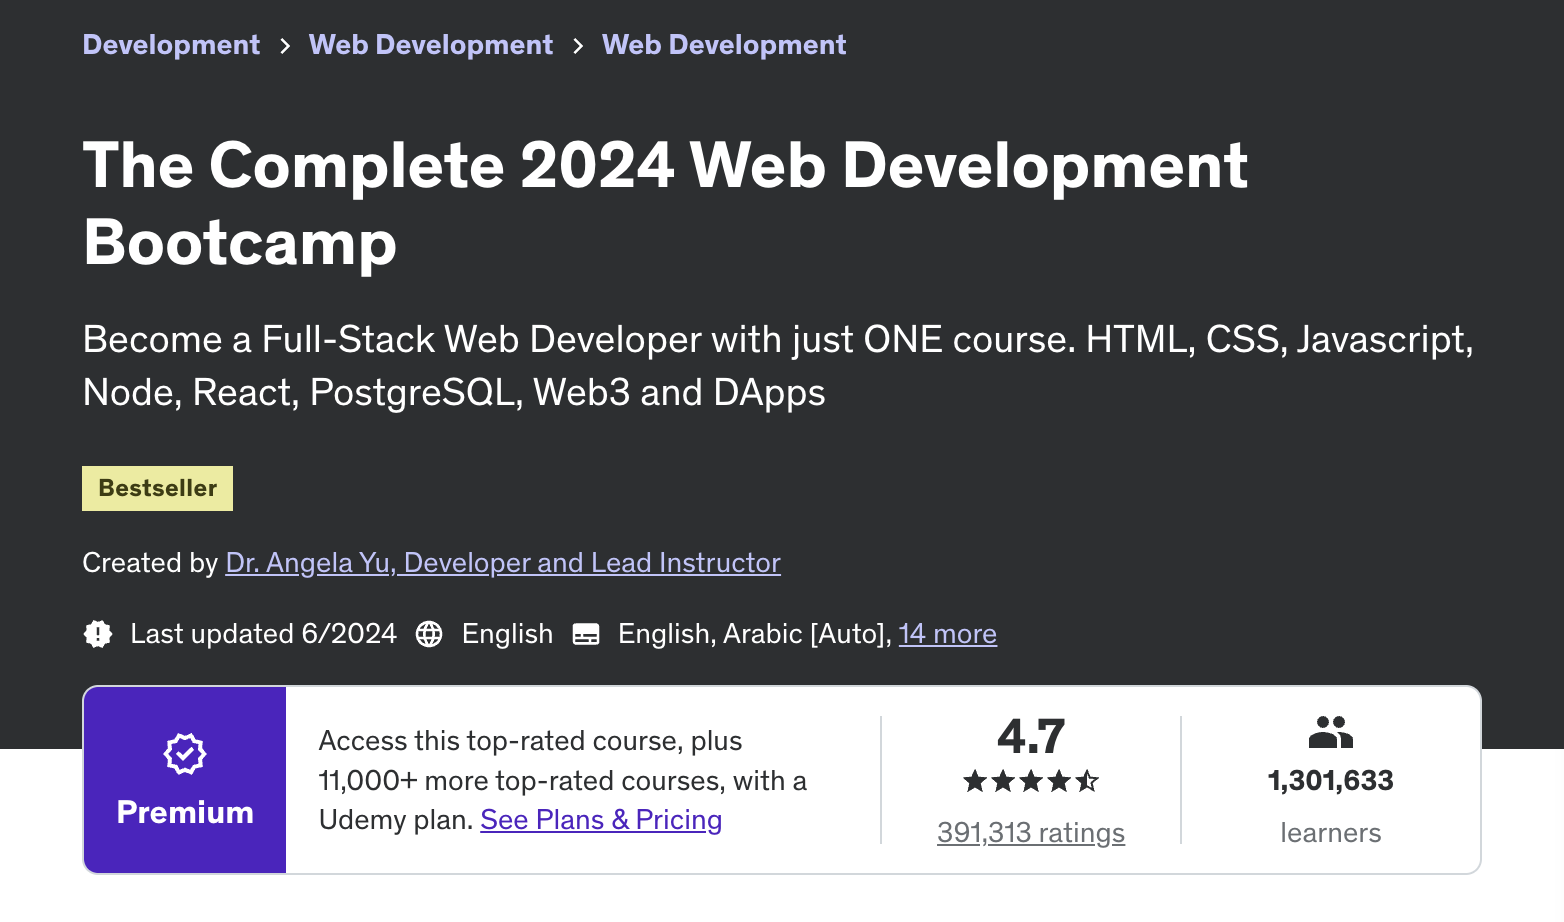Click the Bestseller badge

point(157,488)
